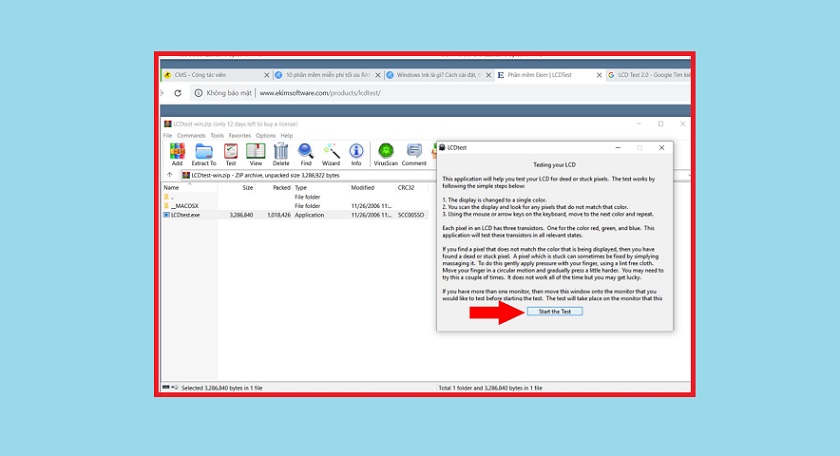The height and width of the screenshot is (456, 840).
Task: Open the Find magnifier tool
Action: click(306, 153)
